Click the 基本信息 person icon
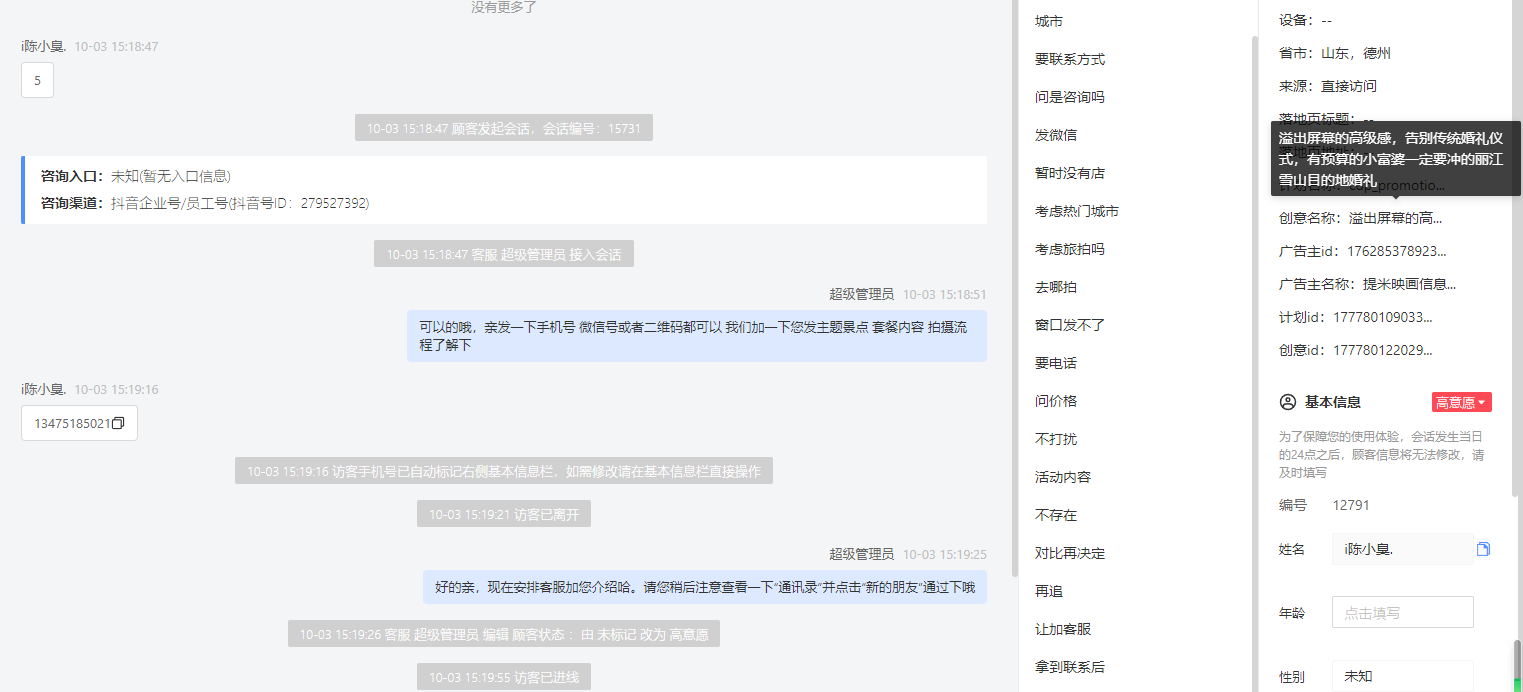This screenshot has height=692, width=1523. (x=1288, y=402)
